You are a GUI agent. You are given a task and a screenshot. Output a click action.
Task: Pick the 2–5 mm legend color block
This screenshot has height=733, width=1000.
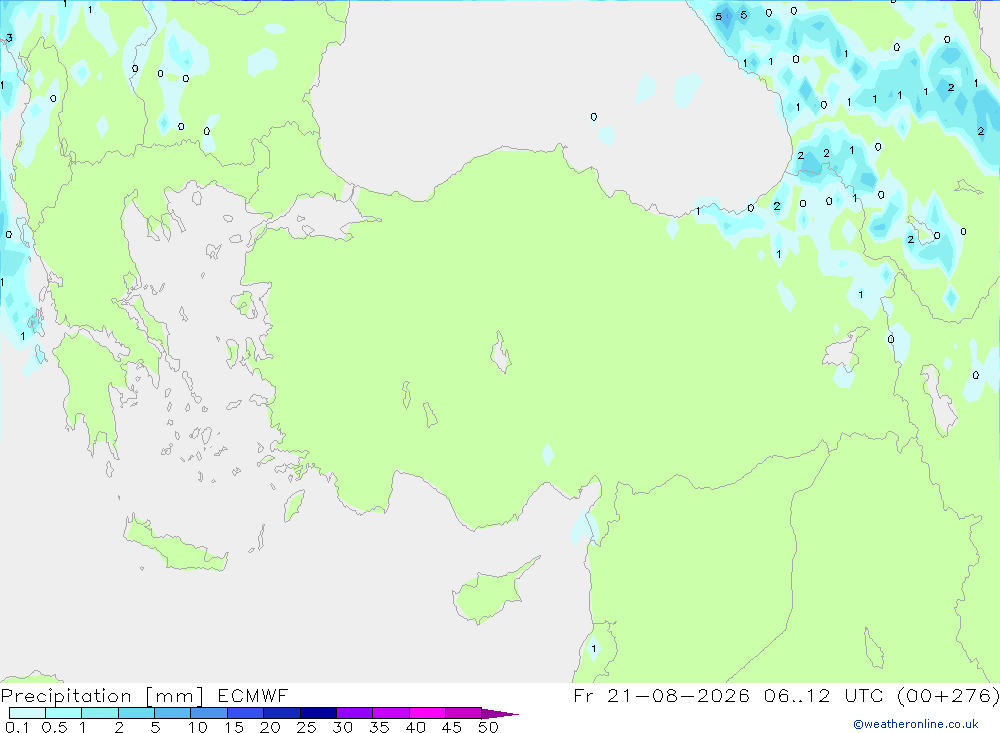coord(136,713)
